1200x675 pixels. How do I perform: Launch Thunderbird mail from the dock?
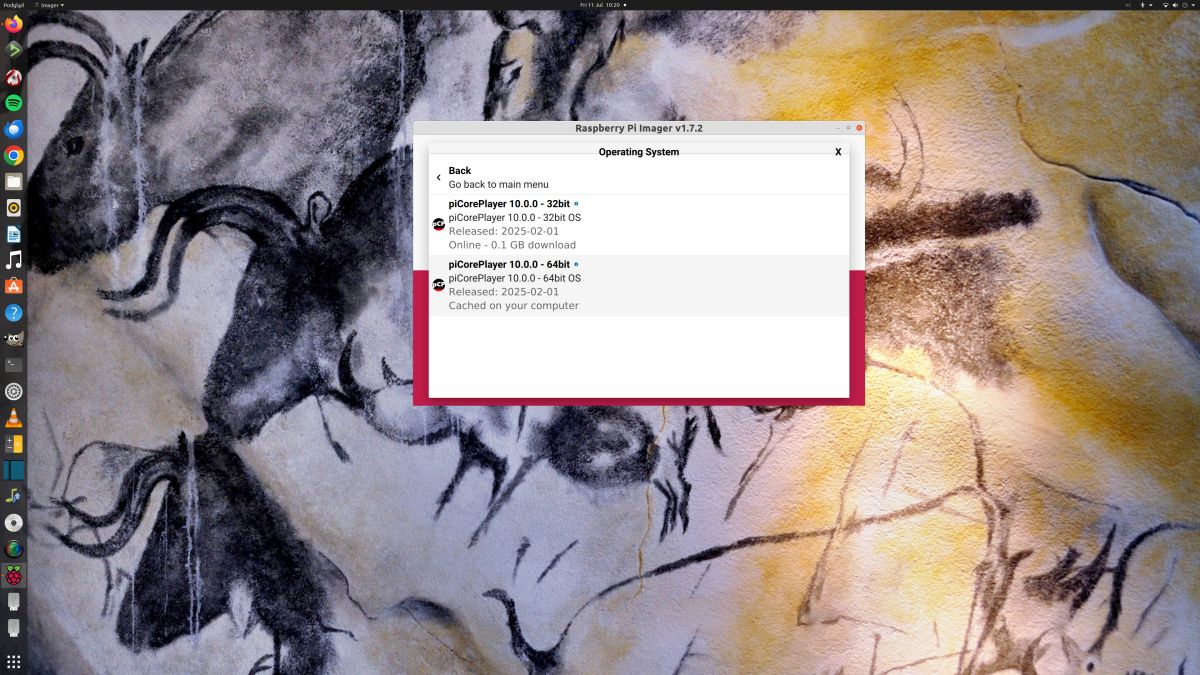14,129
